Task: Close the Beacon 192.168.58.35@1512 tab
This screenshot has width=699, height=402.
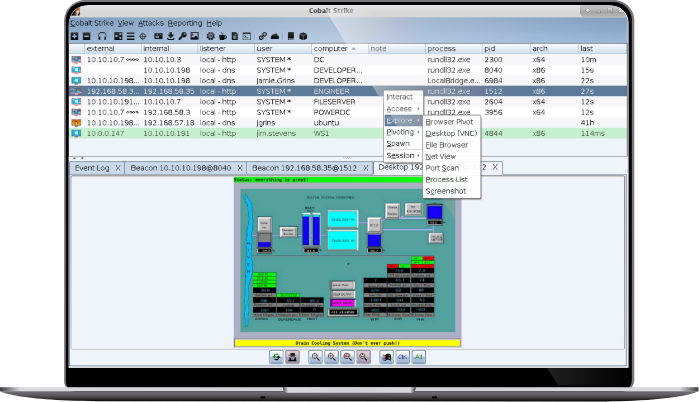Action: 366,168
